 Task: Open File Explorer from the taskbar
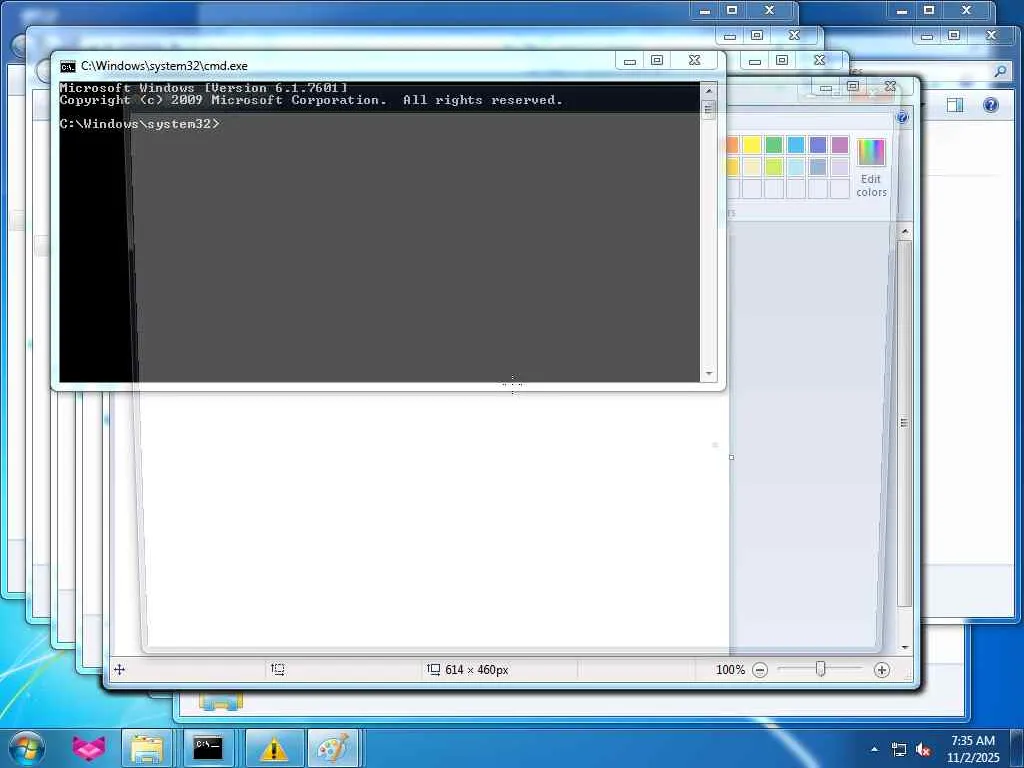[x=147, y=748]
